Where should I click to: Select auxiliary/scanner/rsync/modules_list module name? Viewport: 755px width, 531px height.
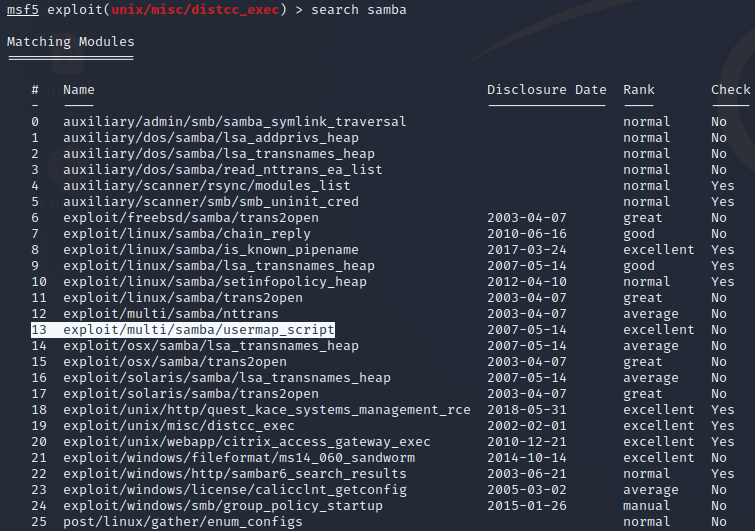point(207,185)
